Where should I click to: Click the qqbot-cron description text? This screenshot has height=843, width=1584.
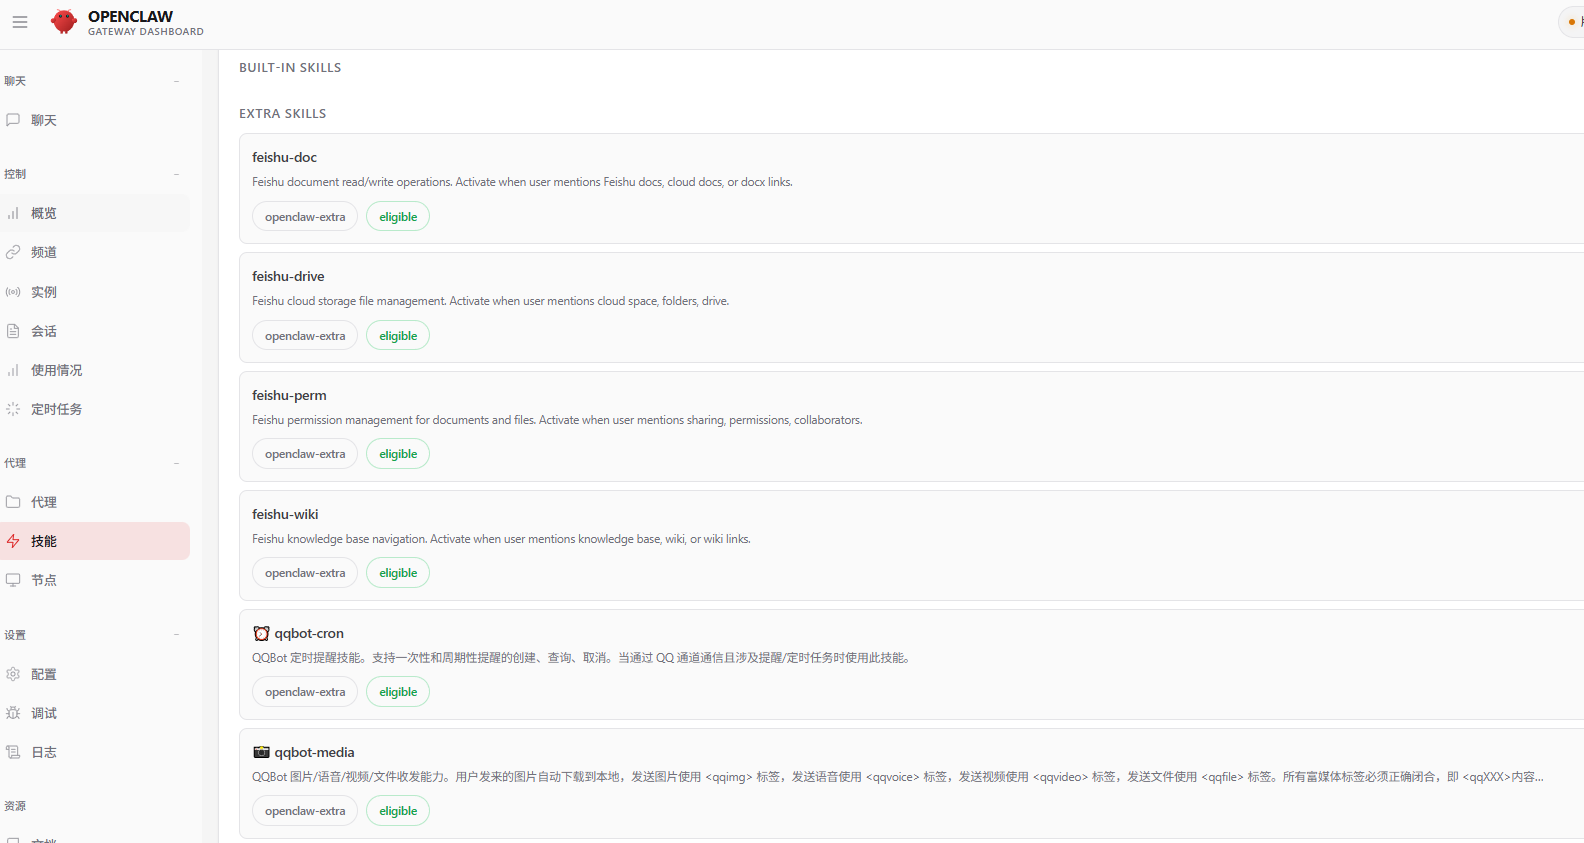coord(581,658)
